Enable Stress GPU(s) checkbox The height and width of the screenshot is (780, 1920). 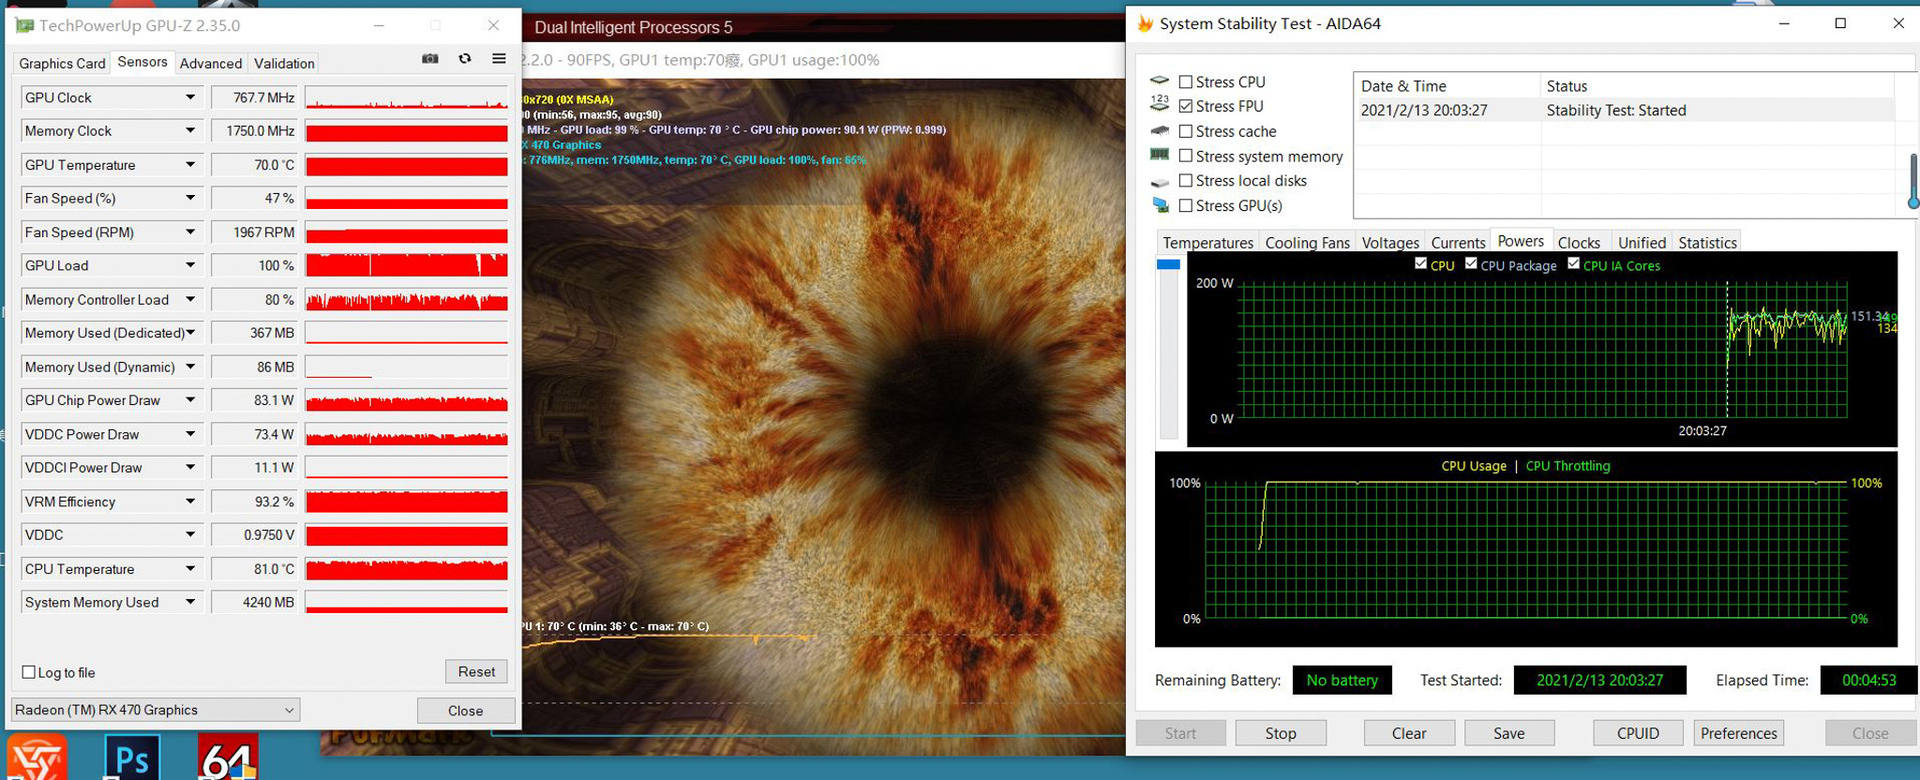[1185, 205]
